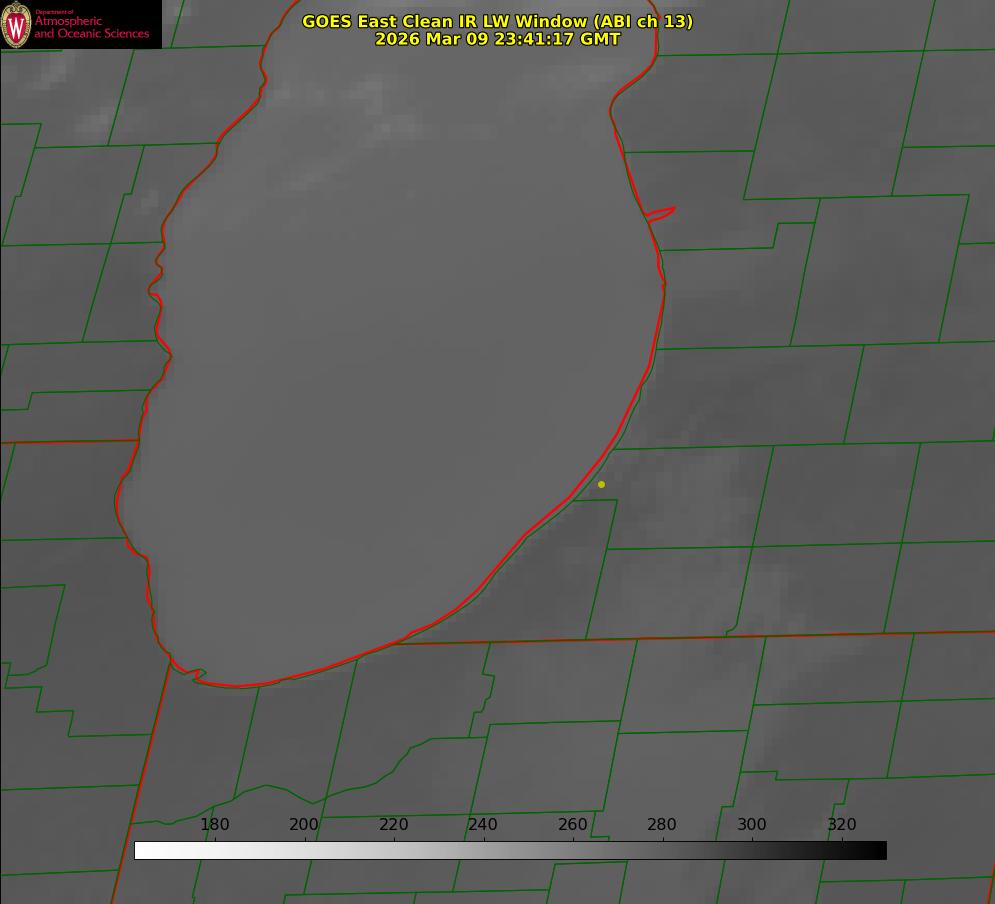Click the 300 colorbar tick label

pos(752,825)
